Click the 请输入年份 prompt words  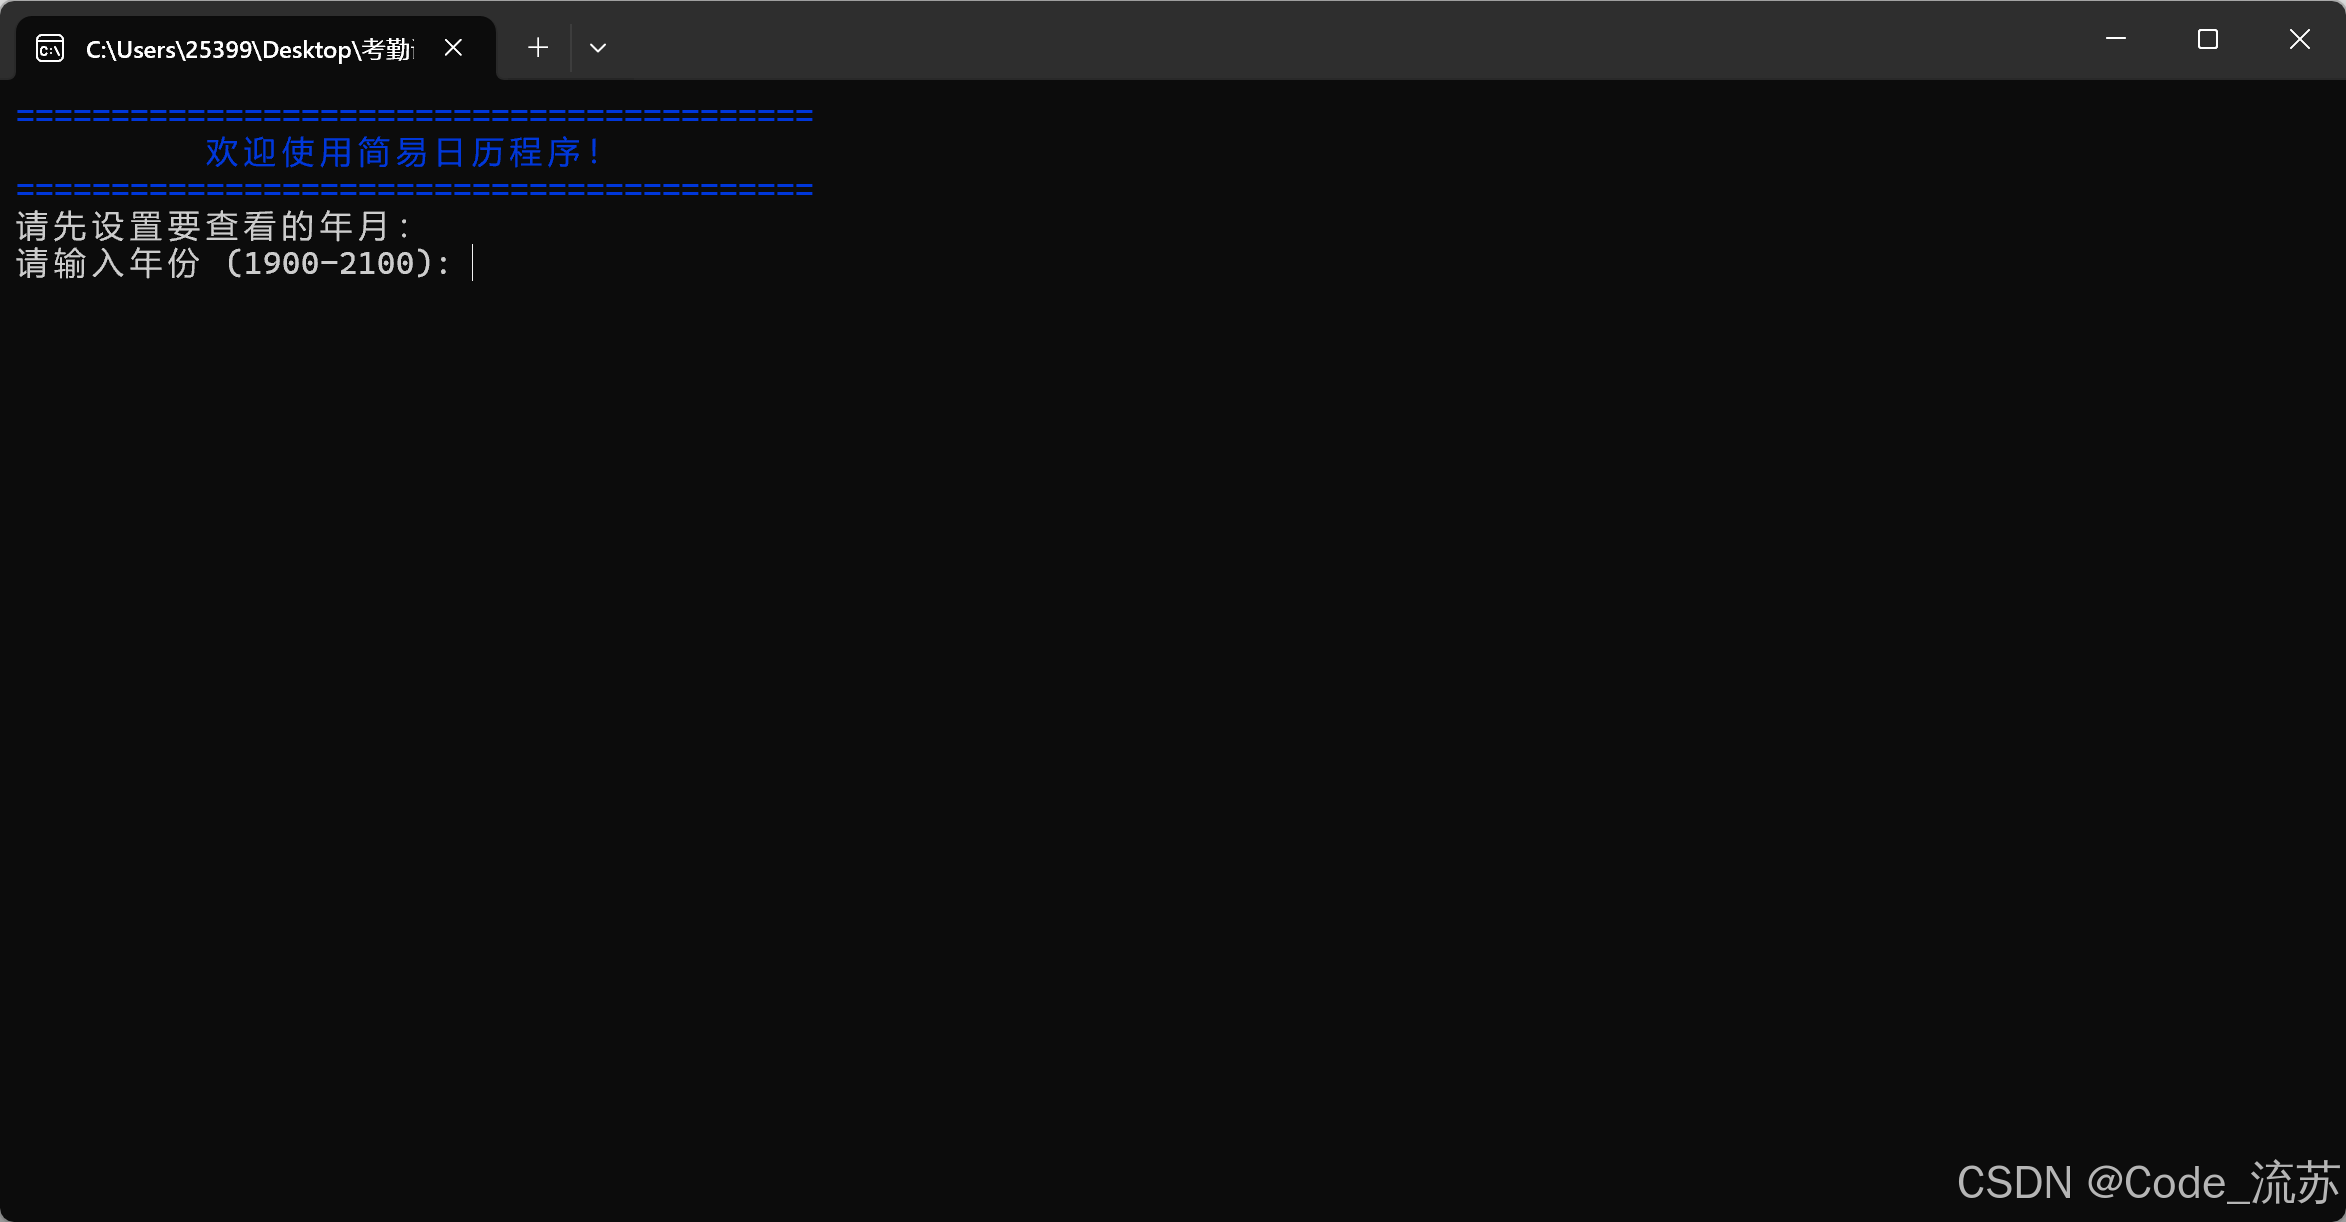tap(108, 264)
